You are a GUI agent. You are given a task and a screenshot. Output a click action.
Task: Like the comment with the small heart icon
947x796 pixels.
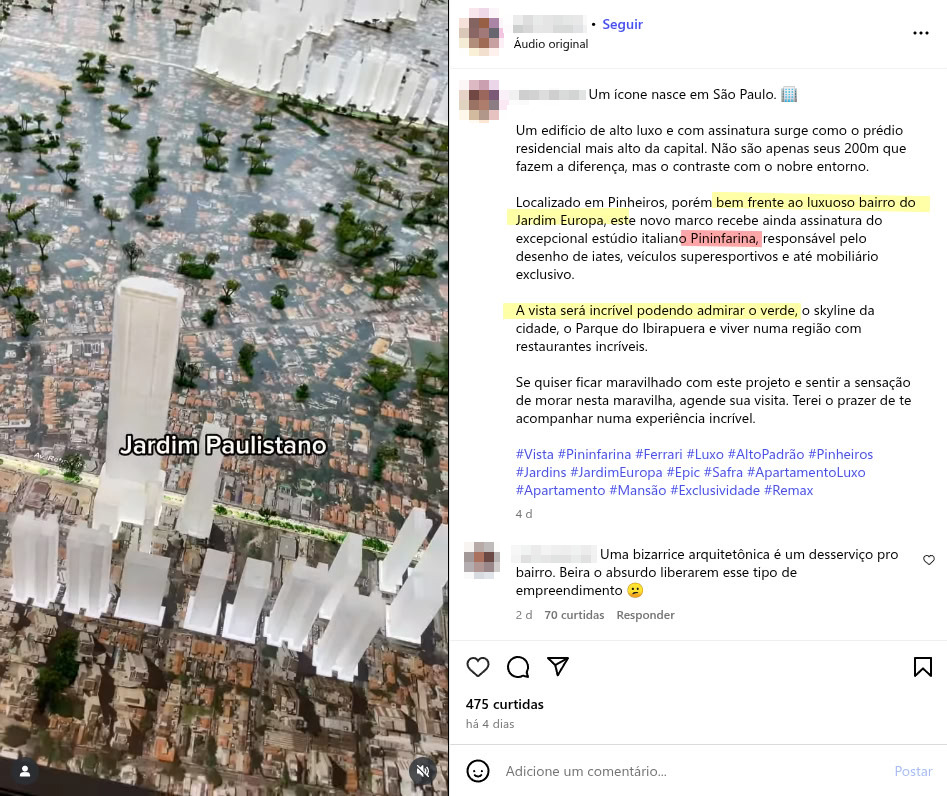(x=929, y=560)
